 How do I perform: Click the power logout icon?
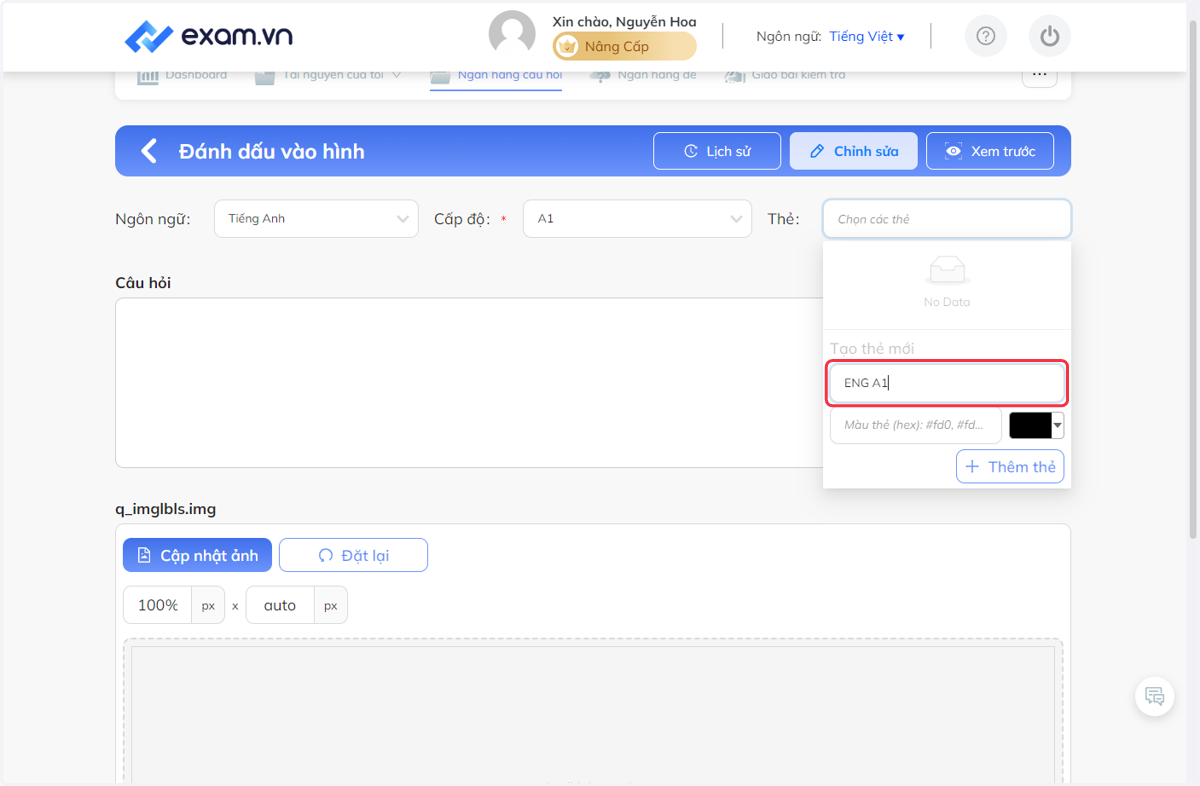(x=1049, y=36)
